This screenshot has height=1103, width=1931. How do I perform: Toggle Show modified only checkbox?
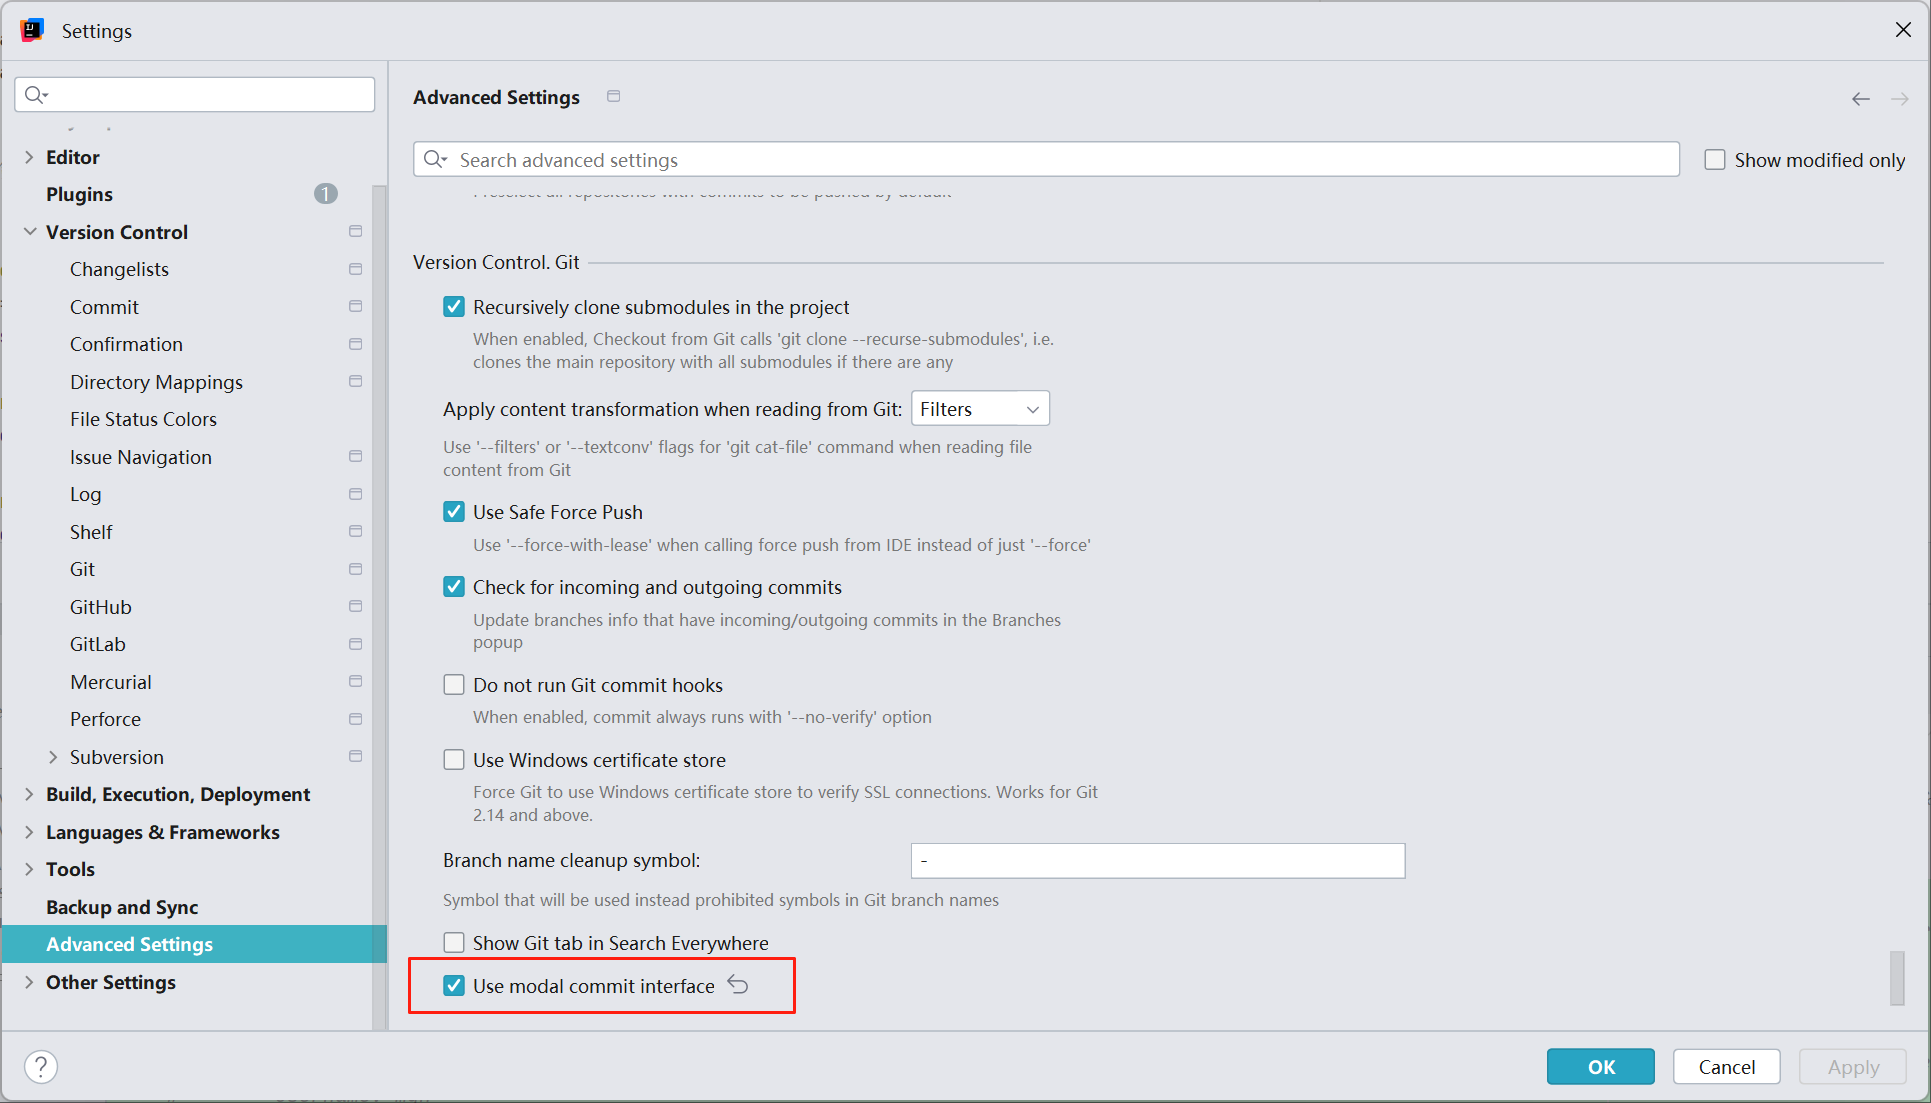1715,160
